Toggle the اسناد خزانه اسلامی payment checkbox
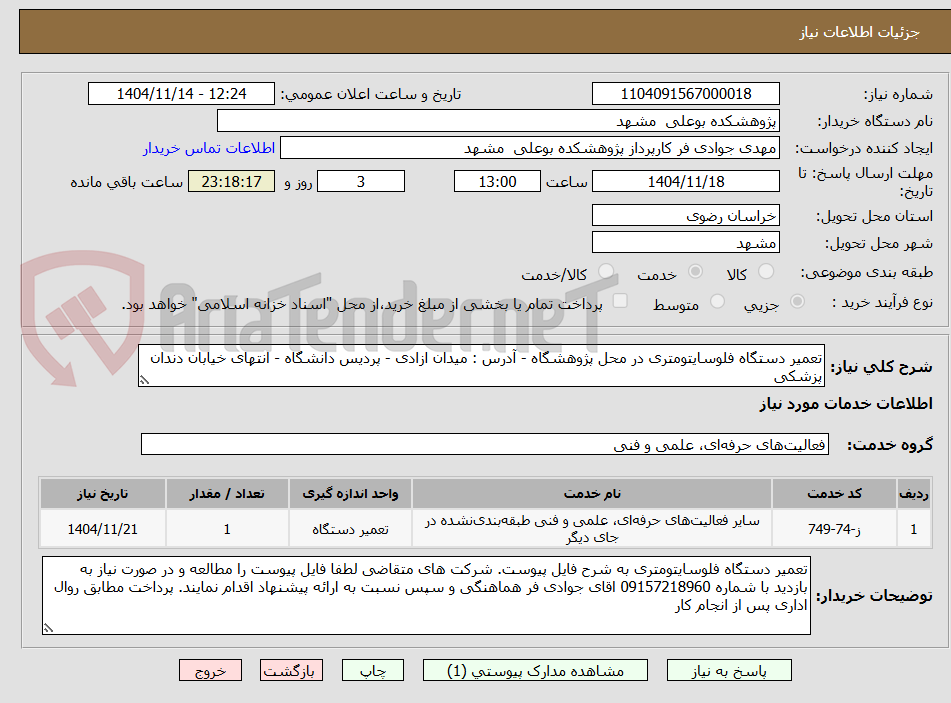The height and width of the screenshot is (703, 951). pos(620,301)
